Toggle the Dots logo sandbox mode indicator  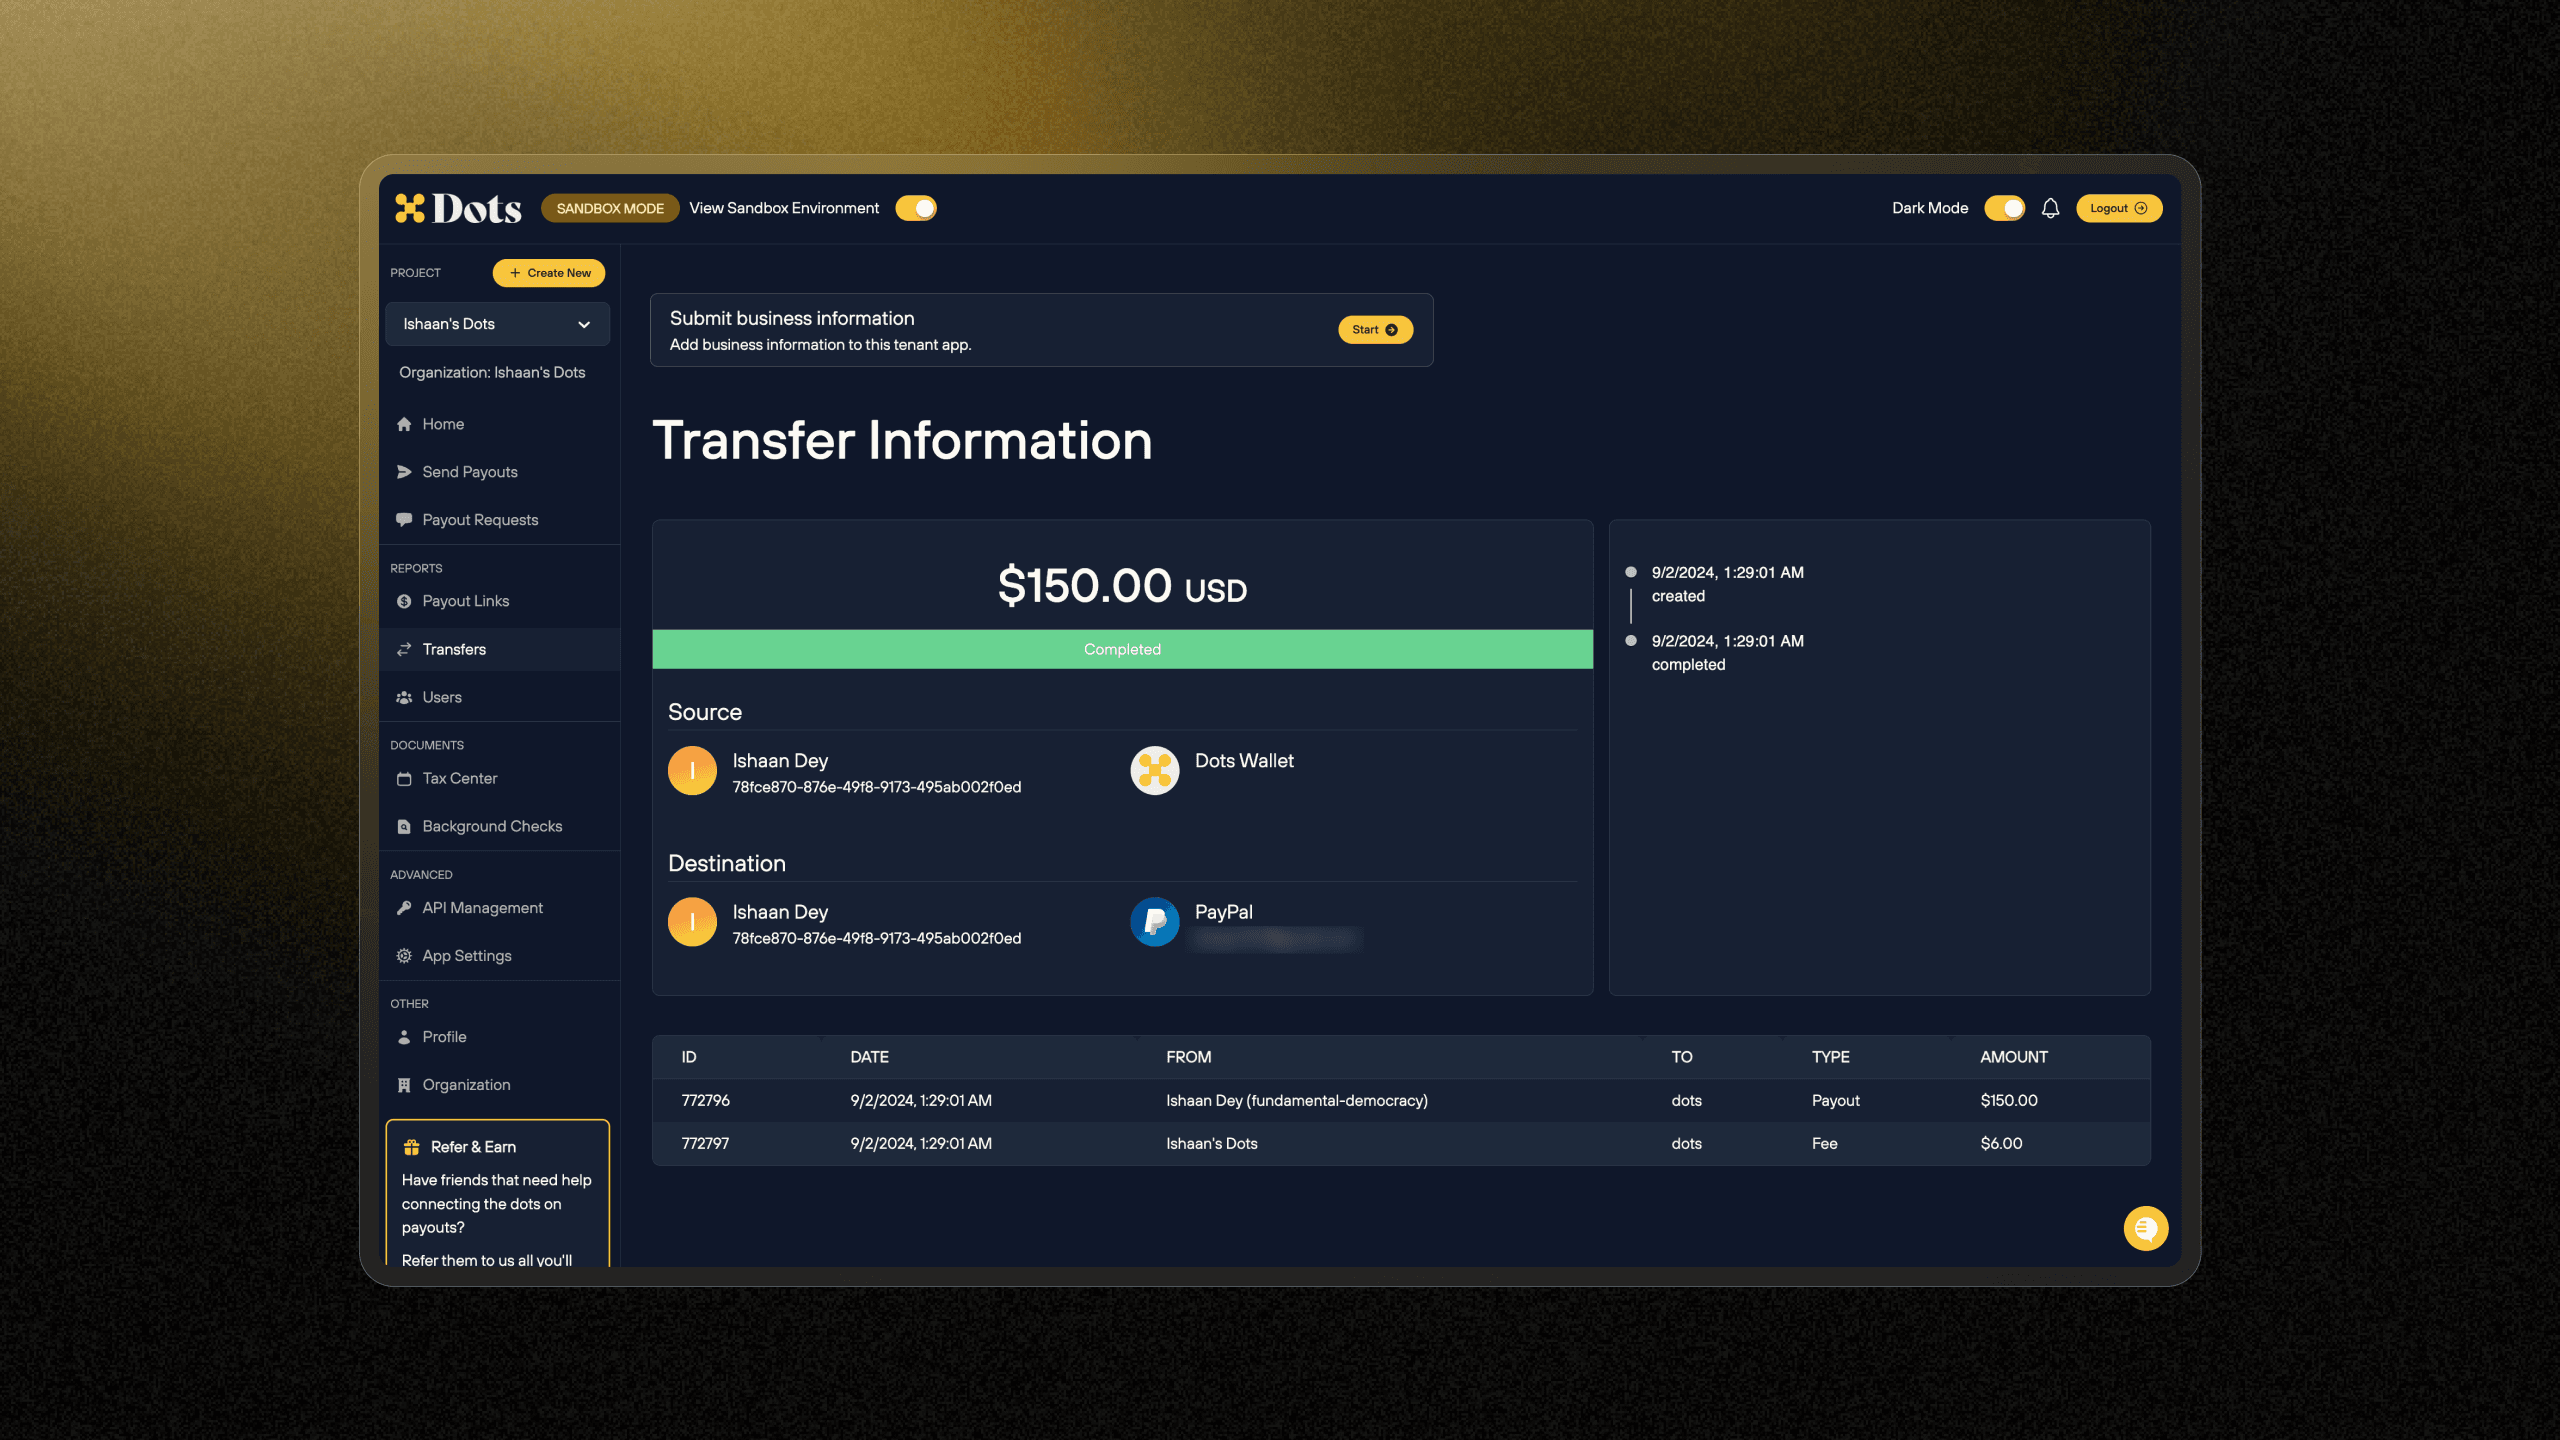[918, 209]
